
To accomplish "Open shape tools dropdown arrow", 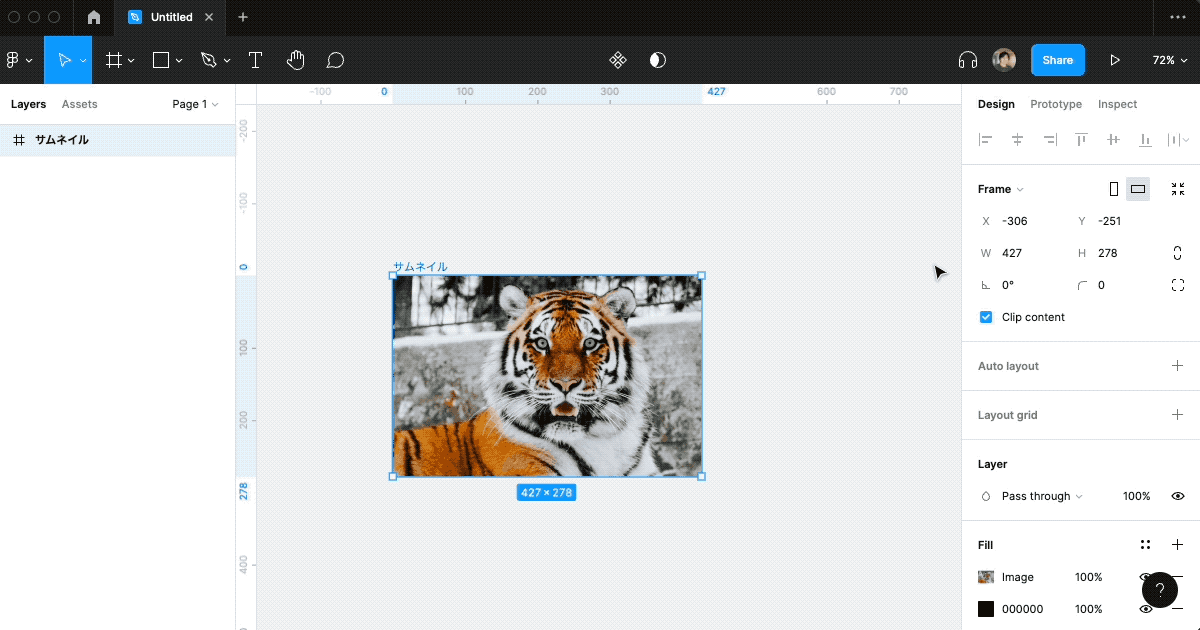I will click(179, 61).
